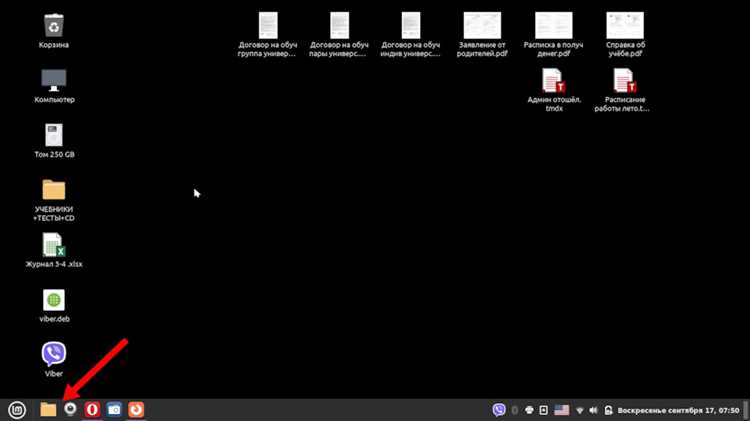The image size is (750, 421).
Task: Select Заявление от родителей.pdf file
Action: pos(482,34)
